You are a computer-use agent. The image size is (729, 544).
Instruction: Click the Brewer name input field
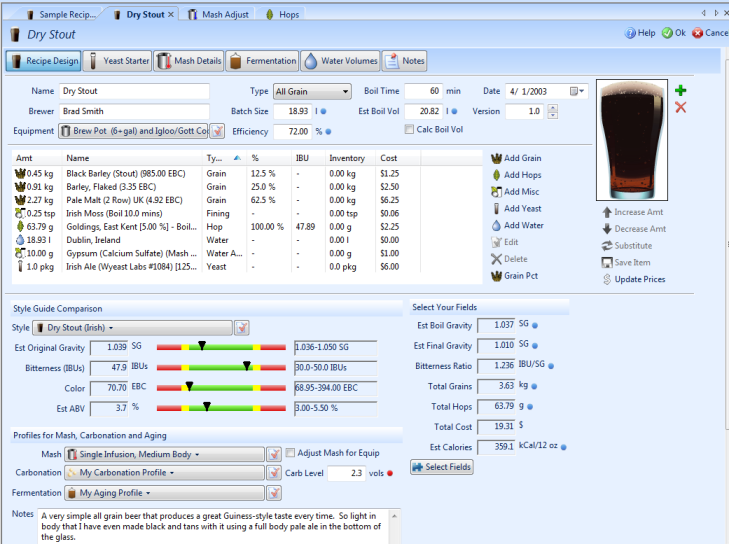pos(133,111)
